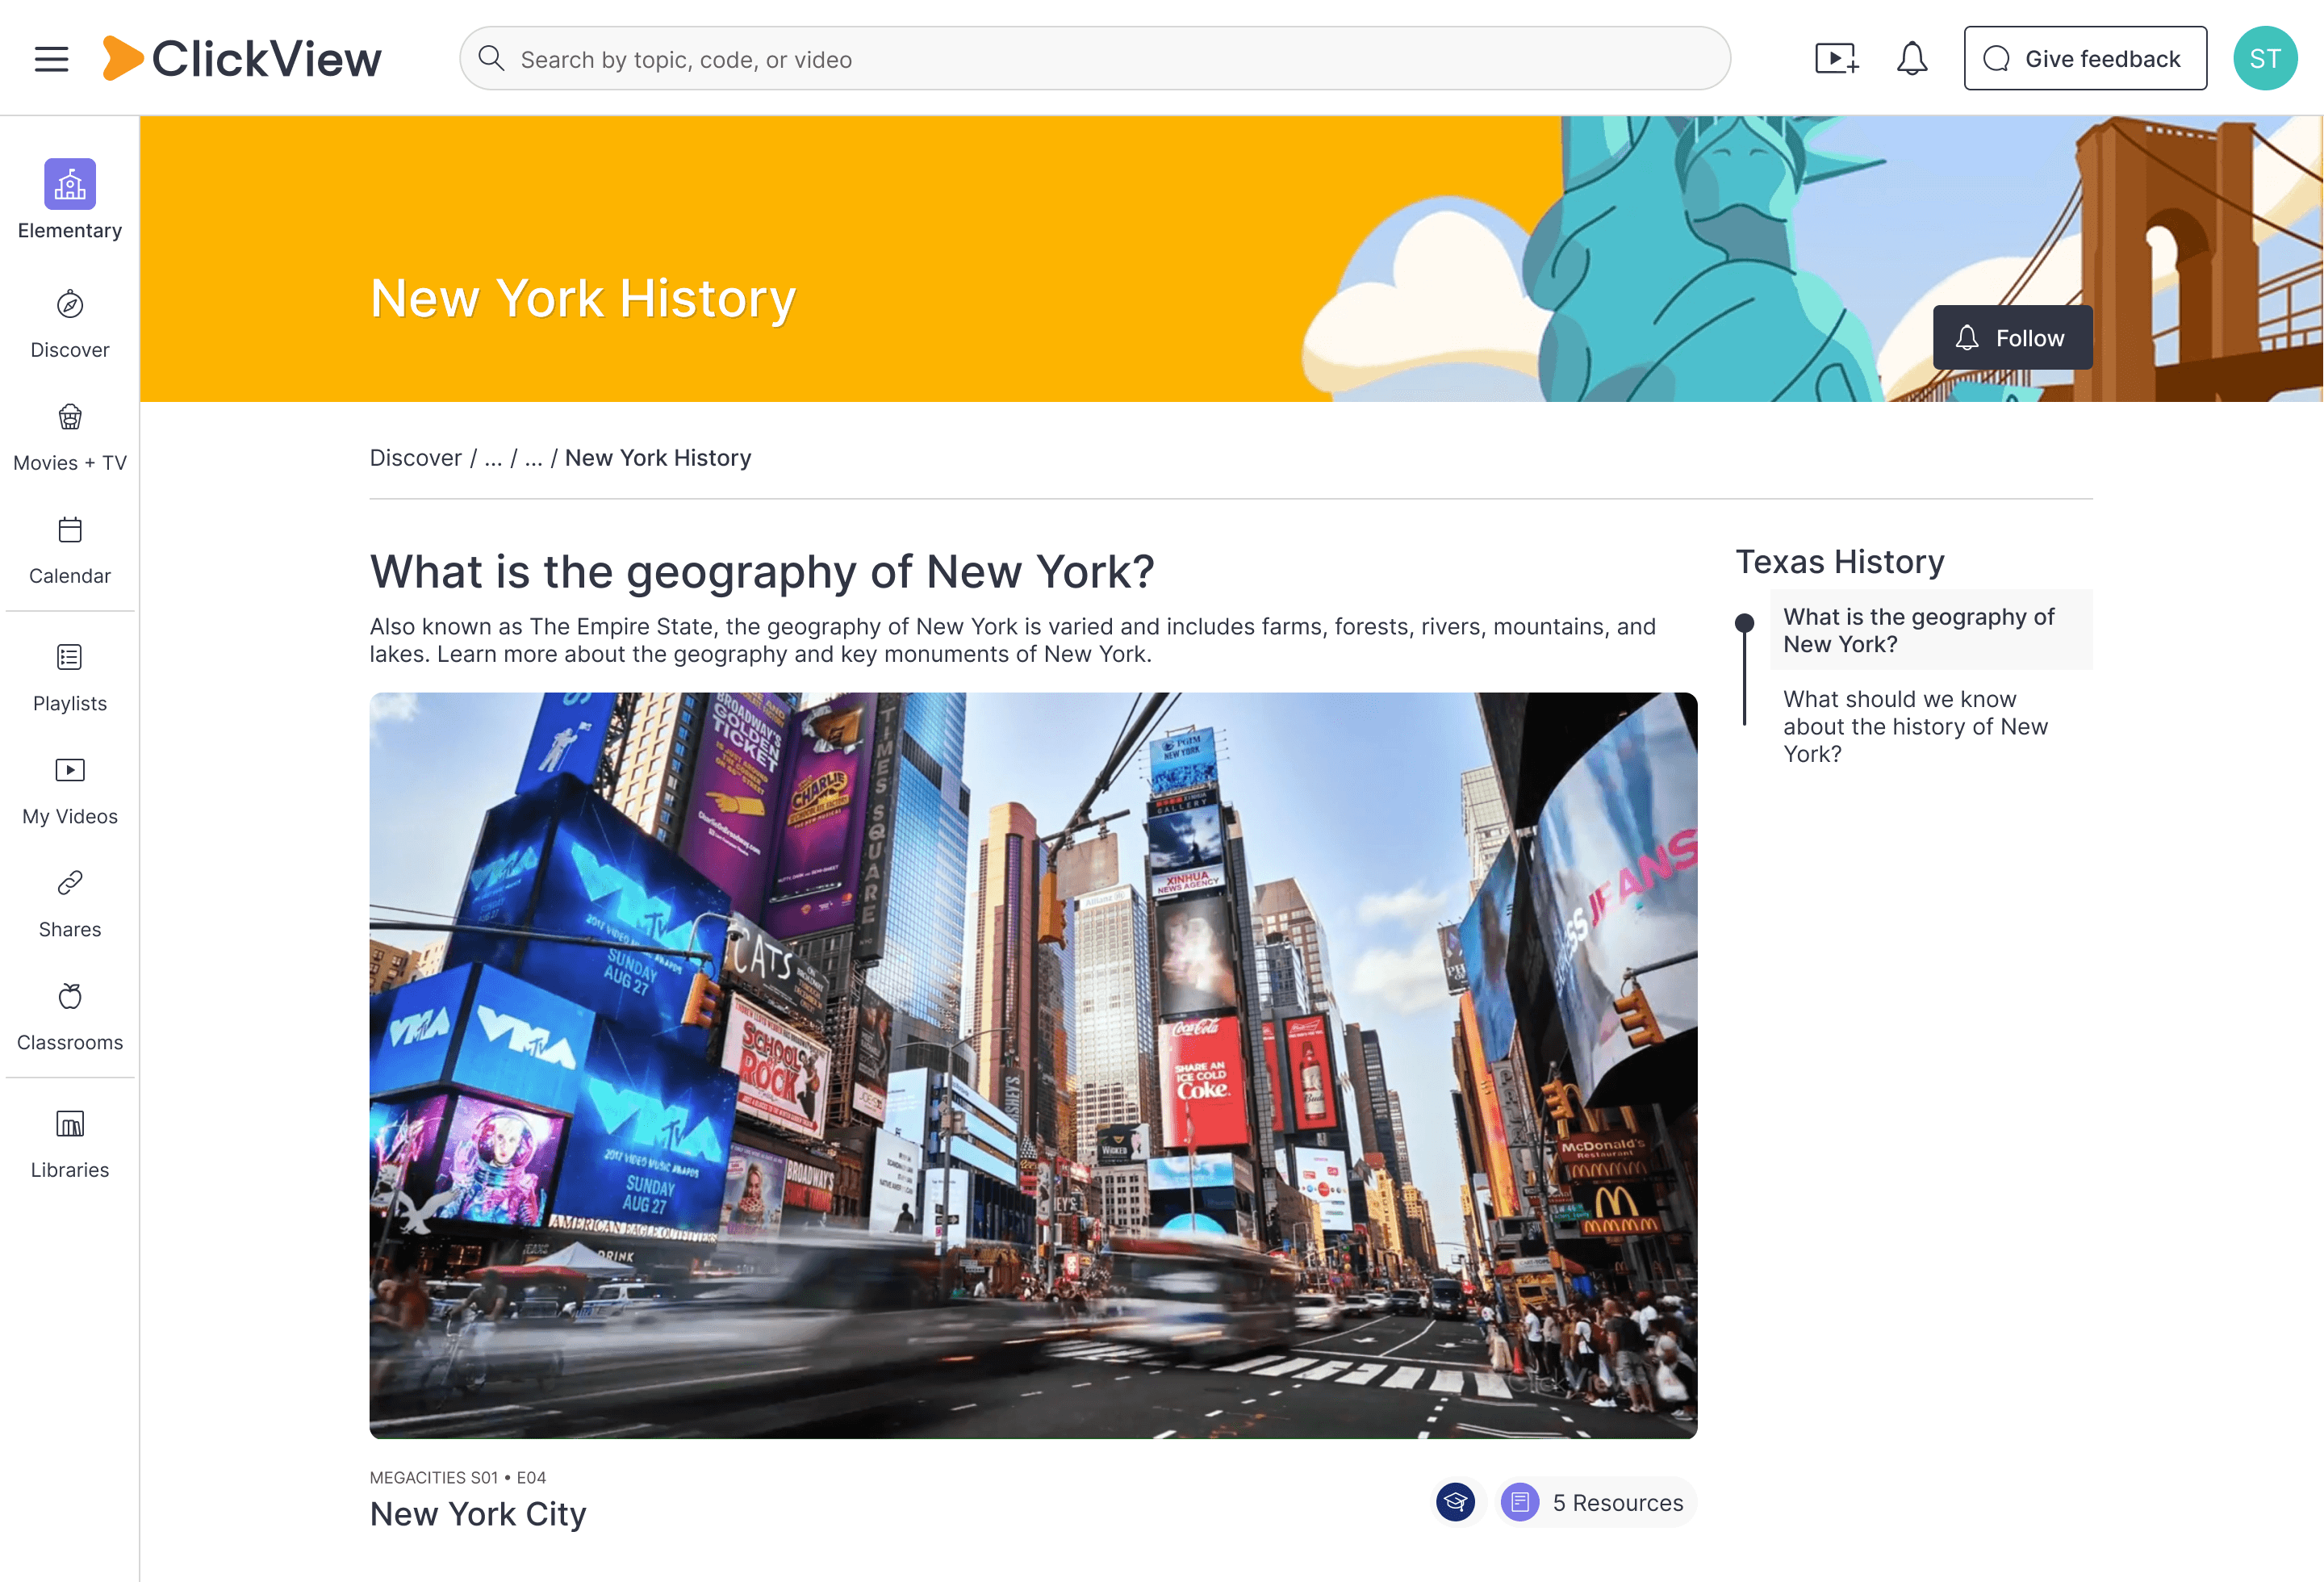The width and height of the screenshot is (2324, 1582).
Task: Click the first ellipsis in the breadcrumb
Action: click(493, 458)
